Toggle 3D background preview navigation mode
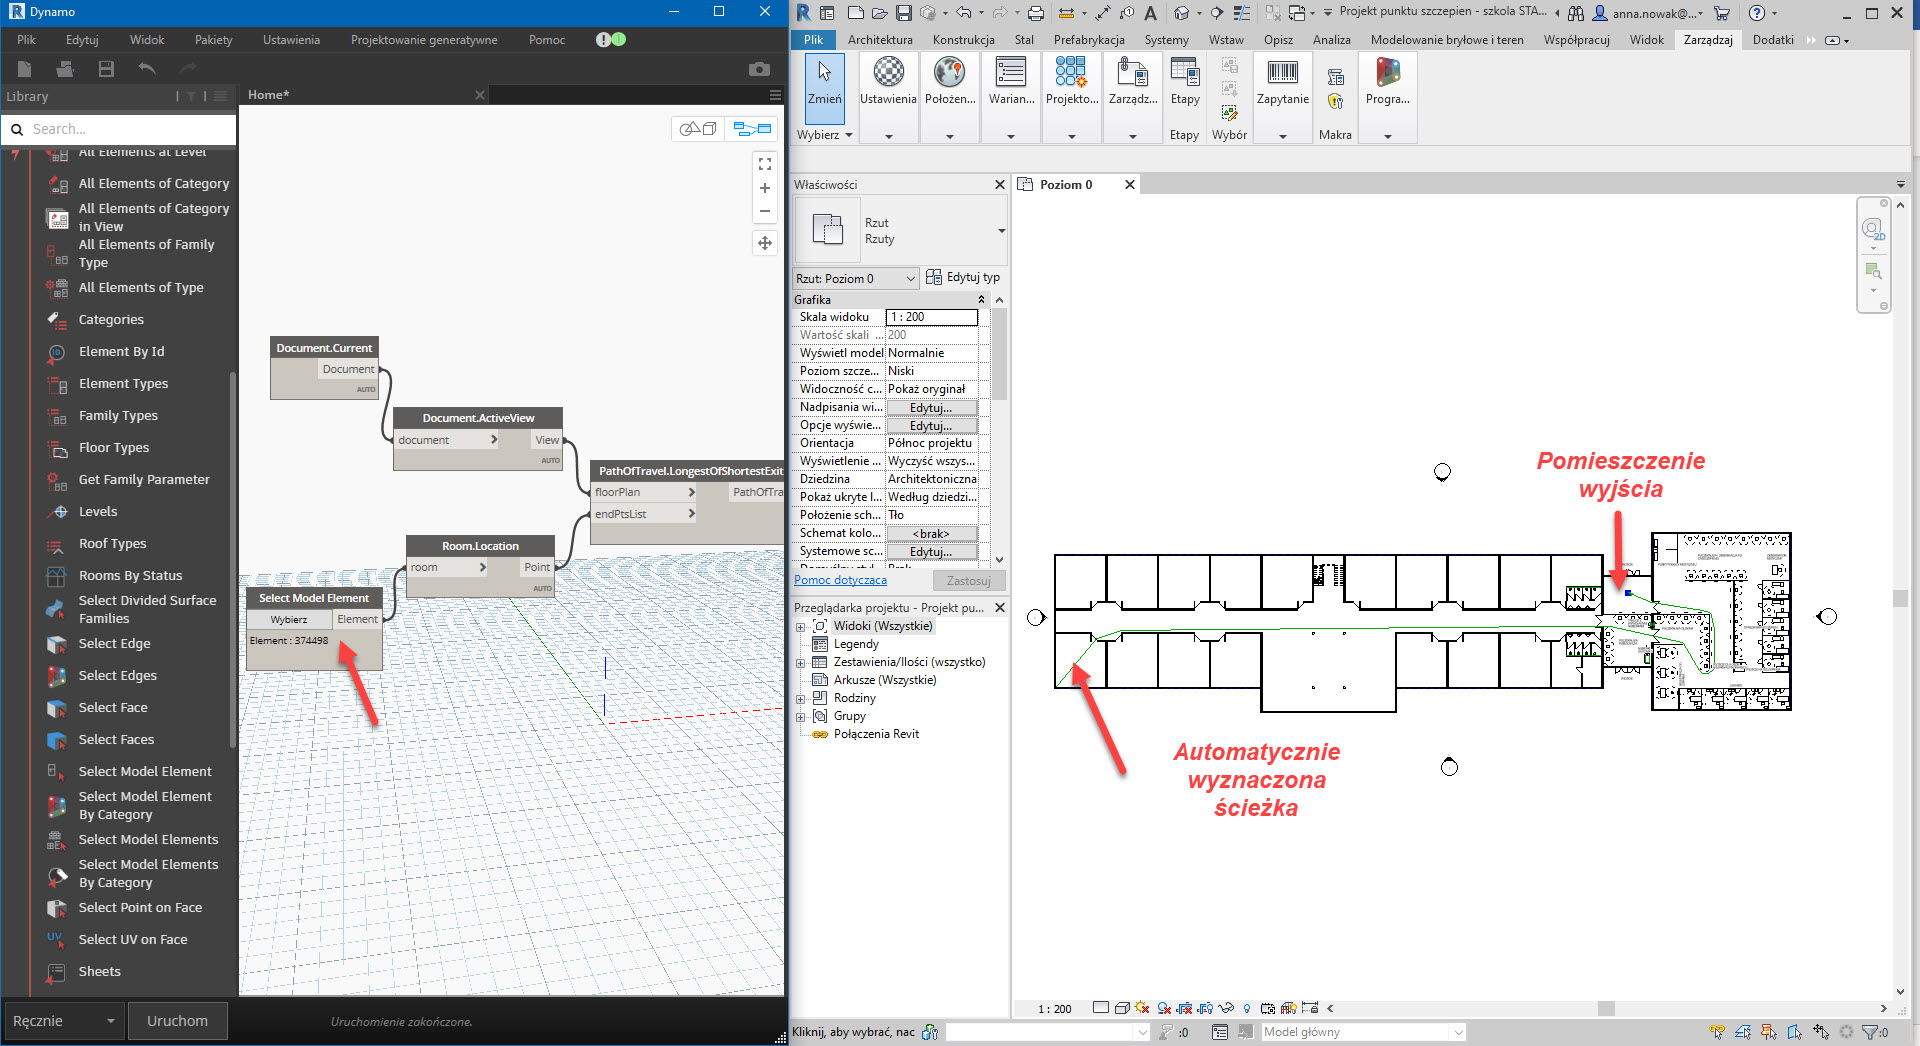1920x1046 pixels. point(698,129)
